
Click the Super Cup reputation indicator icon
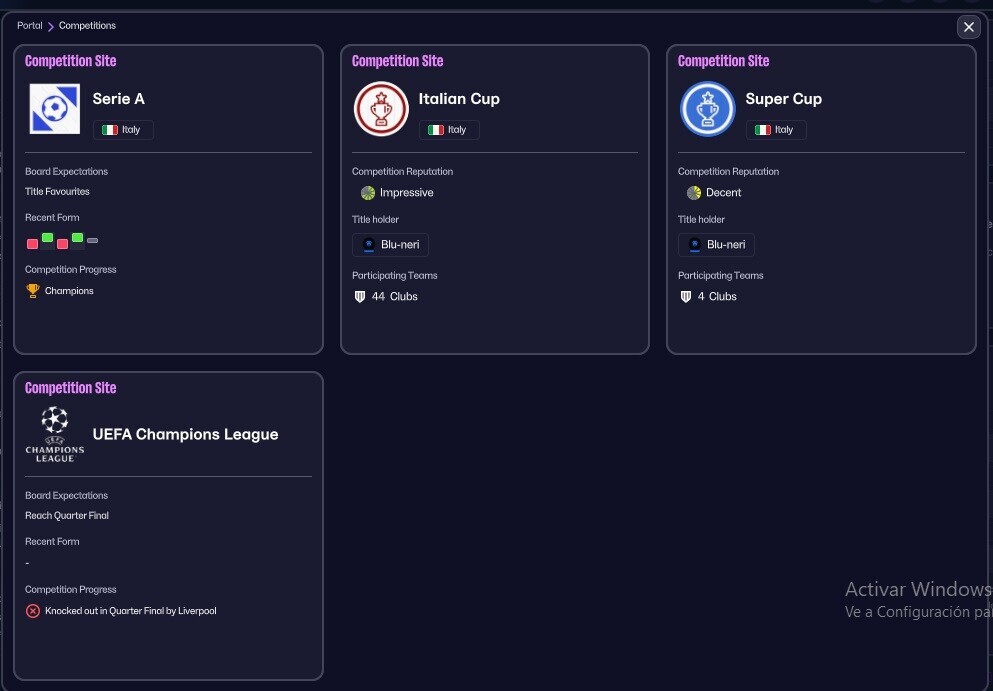(693, 193)
